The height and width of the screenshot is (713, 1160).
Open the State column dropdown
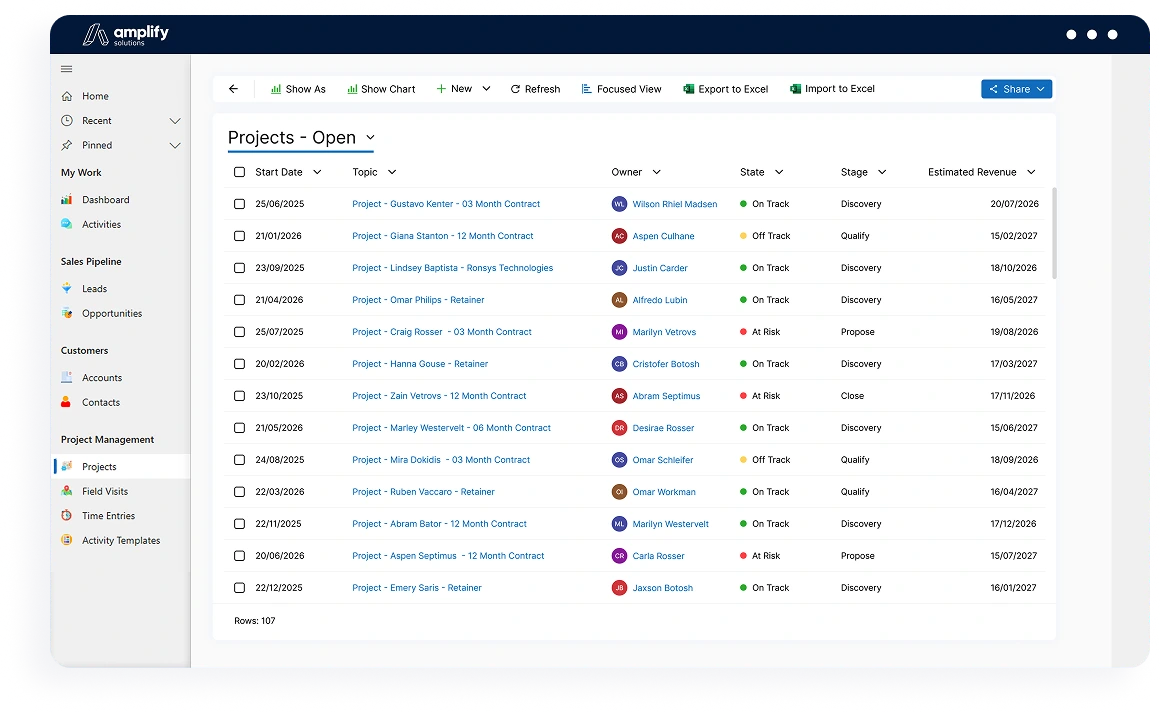coord(779,172)
